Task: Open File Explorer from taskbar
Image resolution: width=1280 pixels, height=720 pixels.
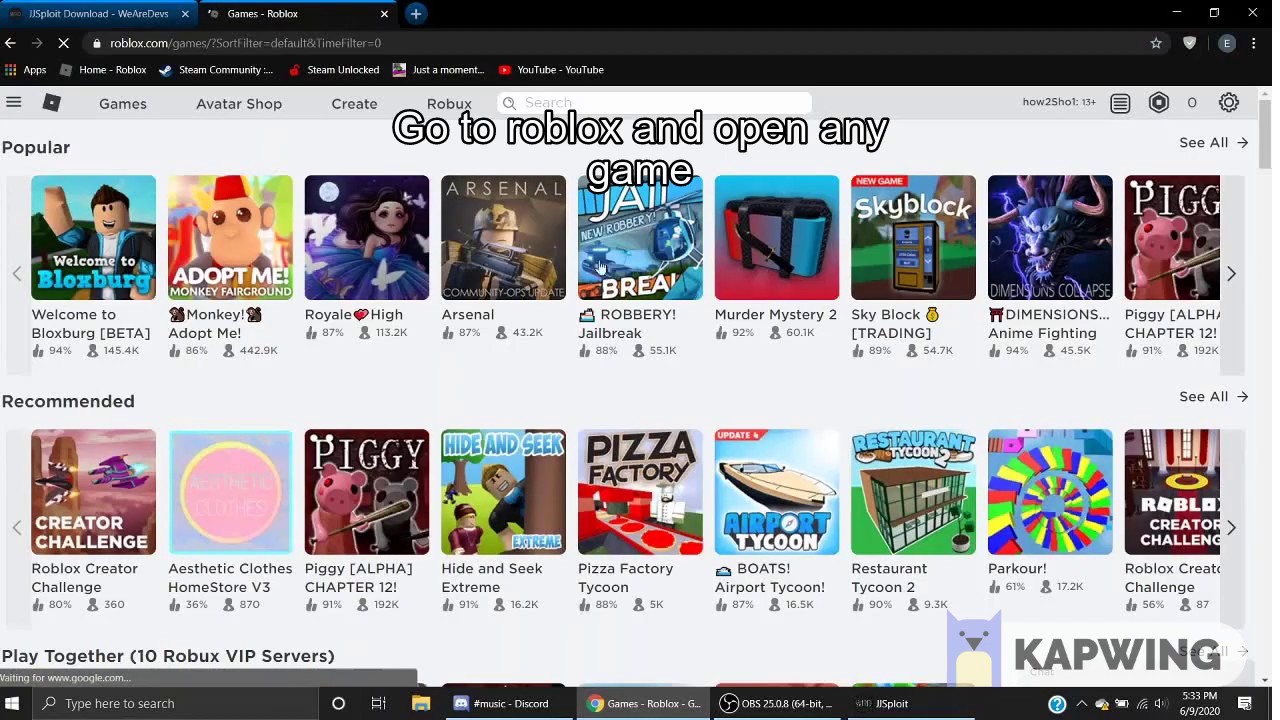Action: pos(421,703)
